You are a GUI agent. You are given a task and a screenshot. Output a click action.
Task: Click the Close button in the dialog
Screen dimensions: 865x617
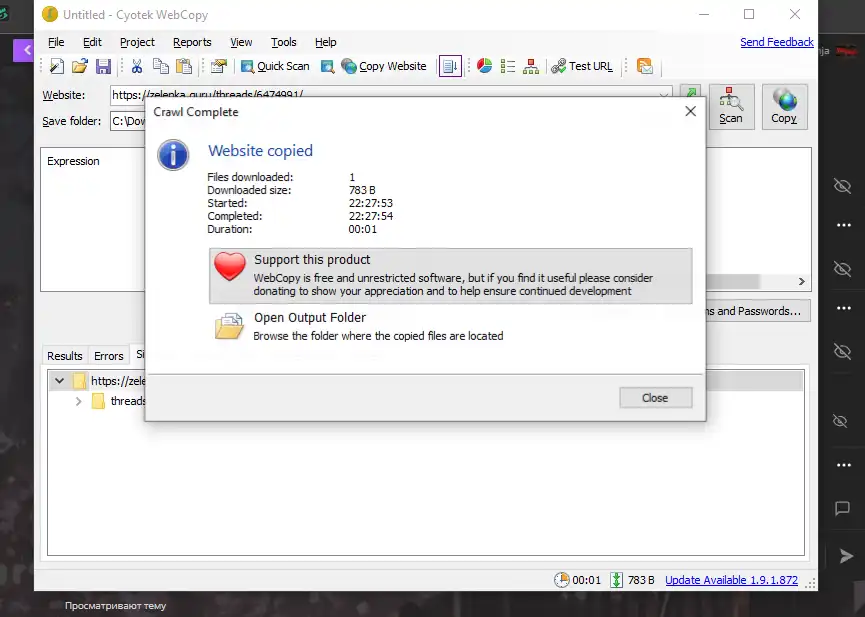(x=655, y=398)
